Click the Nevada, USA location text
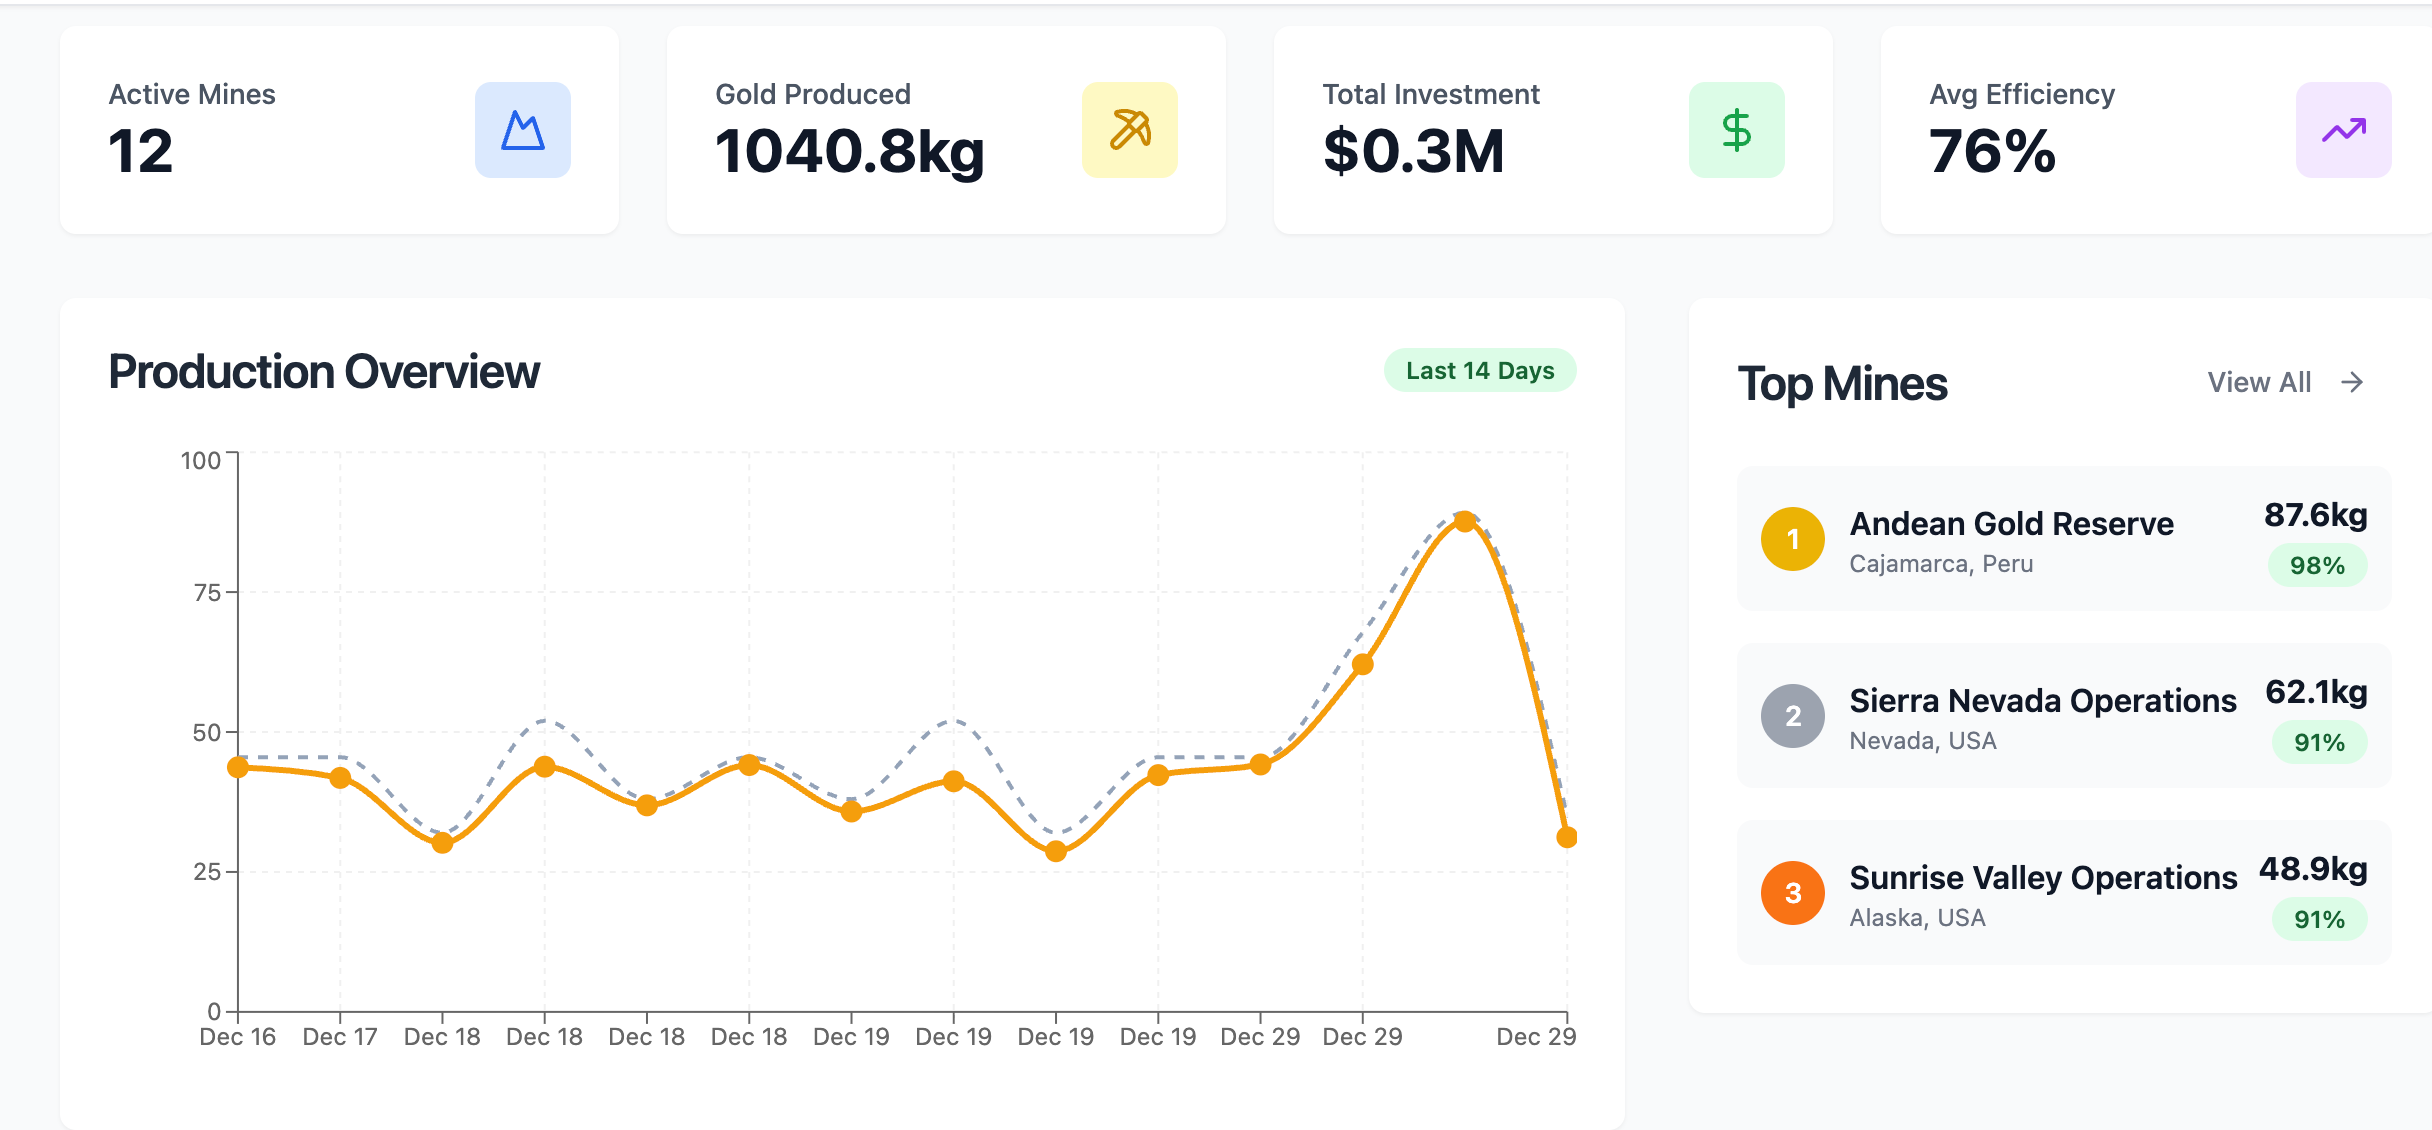Viewport: 2432px width, 1130px height. tap(1923, 741)
